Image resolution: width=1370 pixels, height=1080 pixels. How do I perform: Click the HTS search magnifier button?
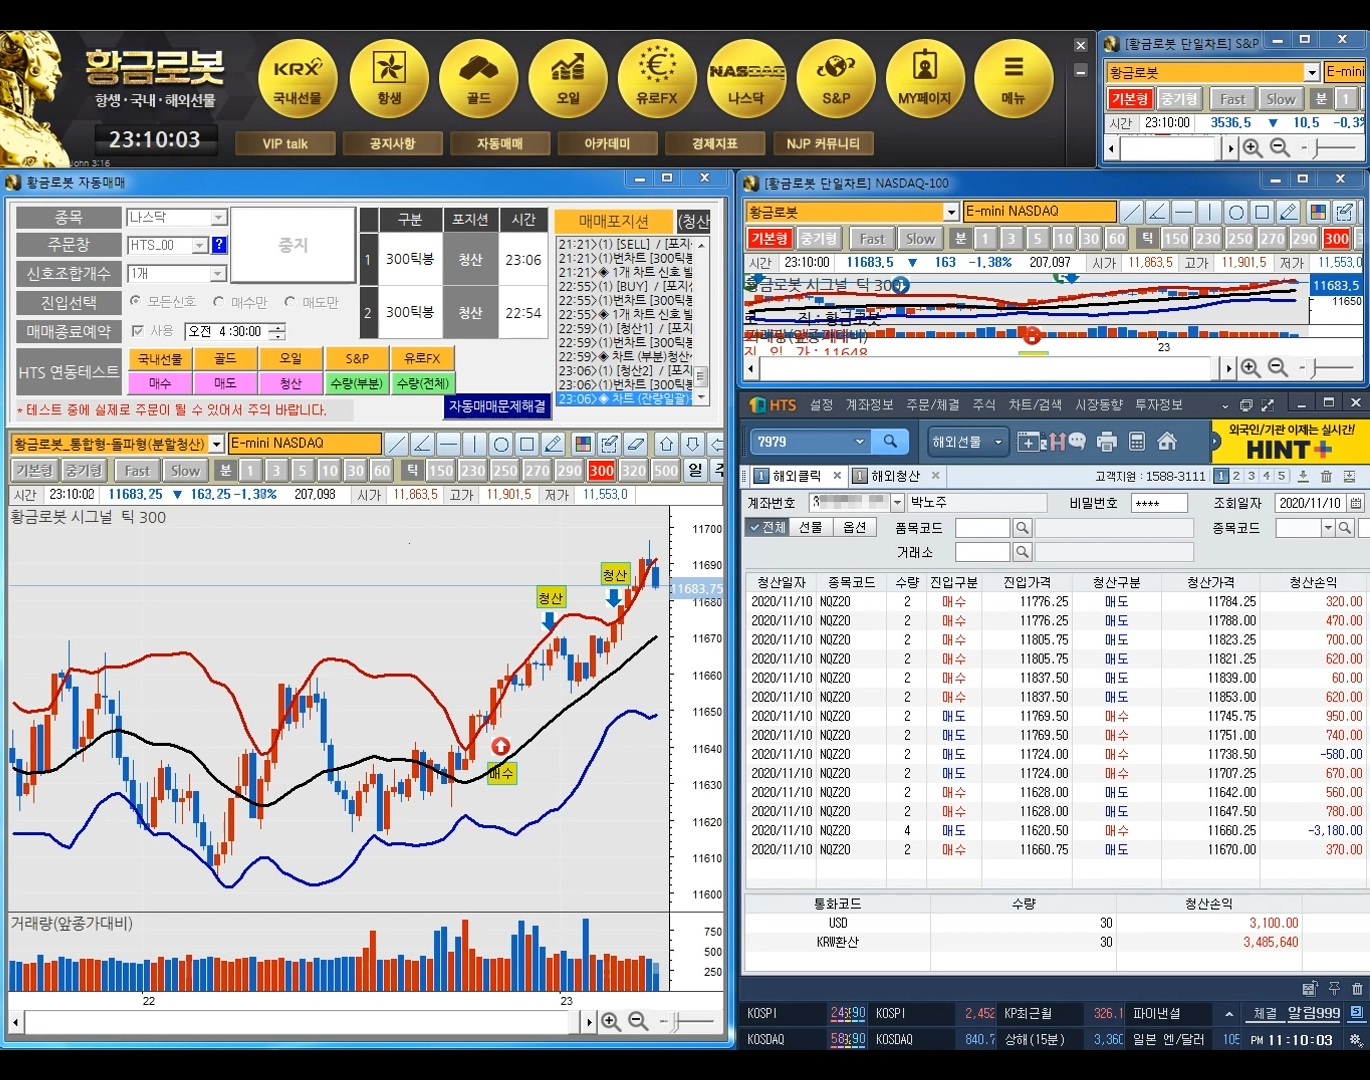[889, 441]
